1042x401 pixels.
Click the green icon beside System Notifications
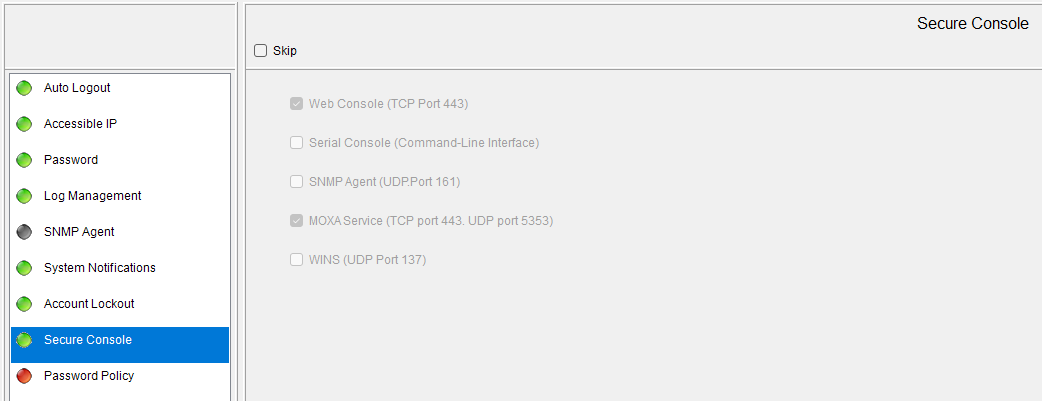pyautogui.click(x=25, y=268)
